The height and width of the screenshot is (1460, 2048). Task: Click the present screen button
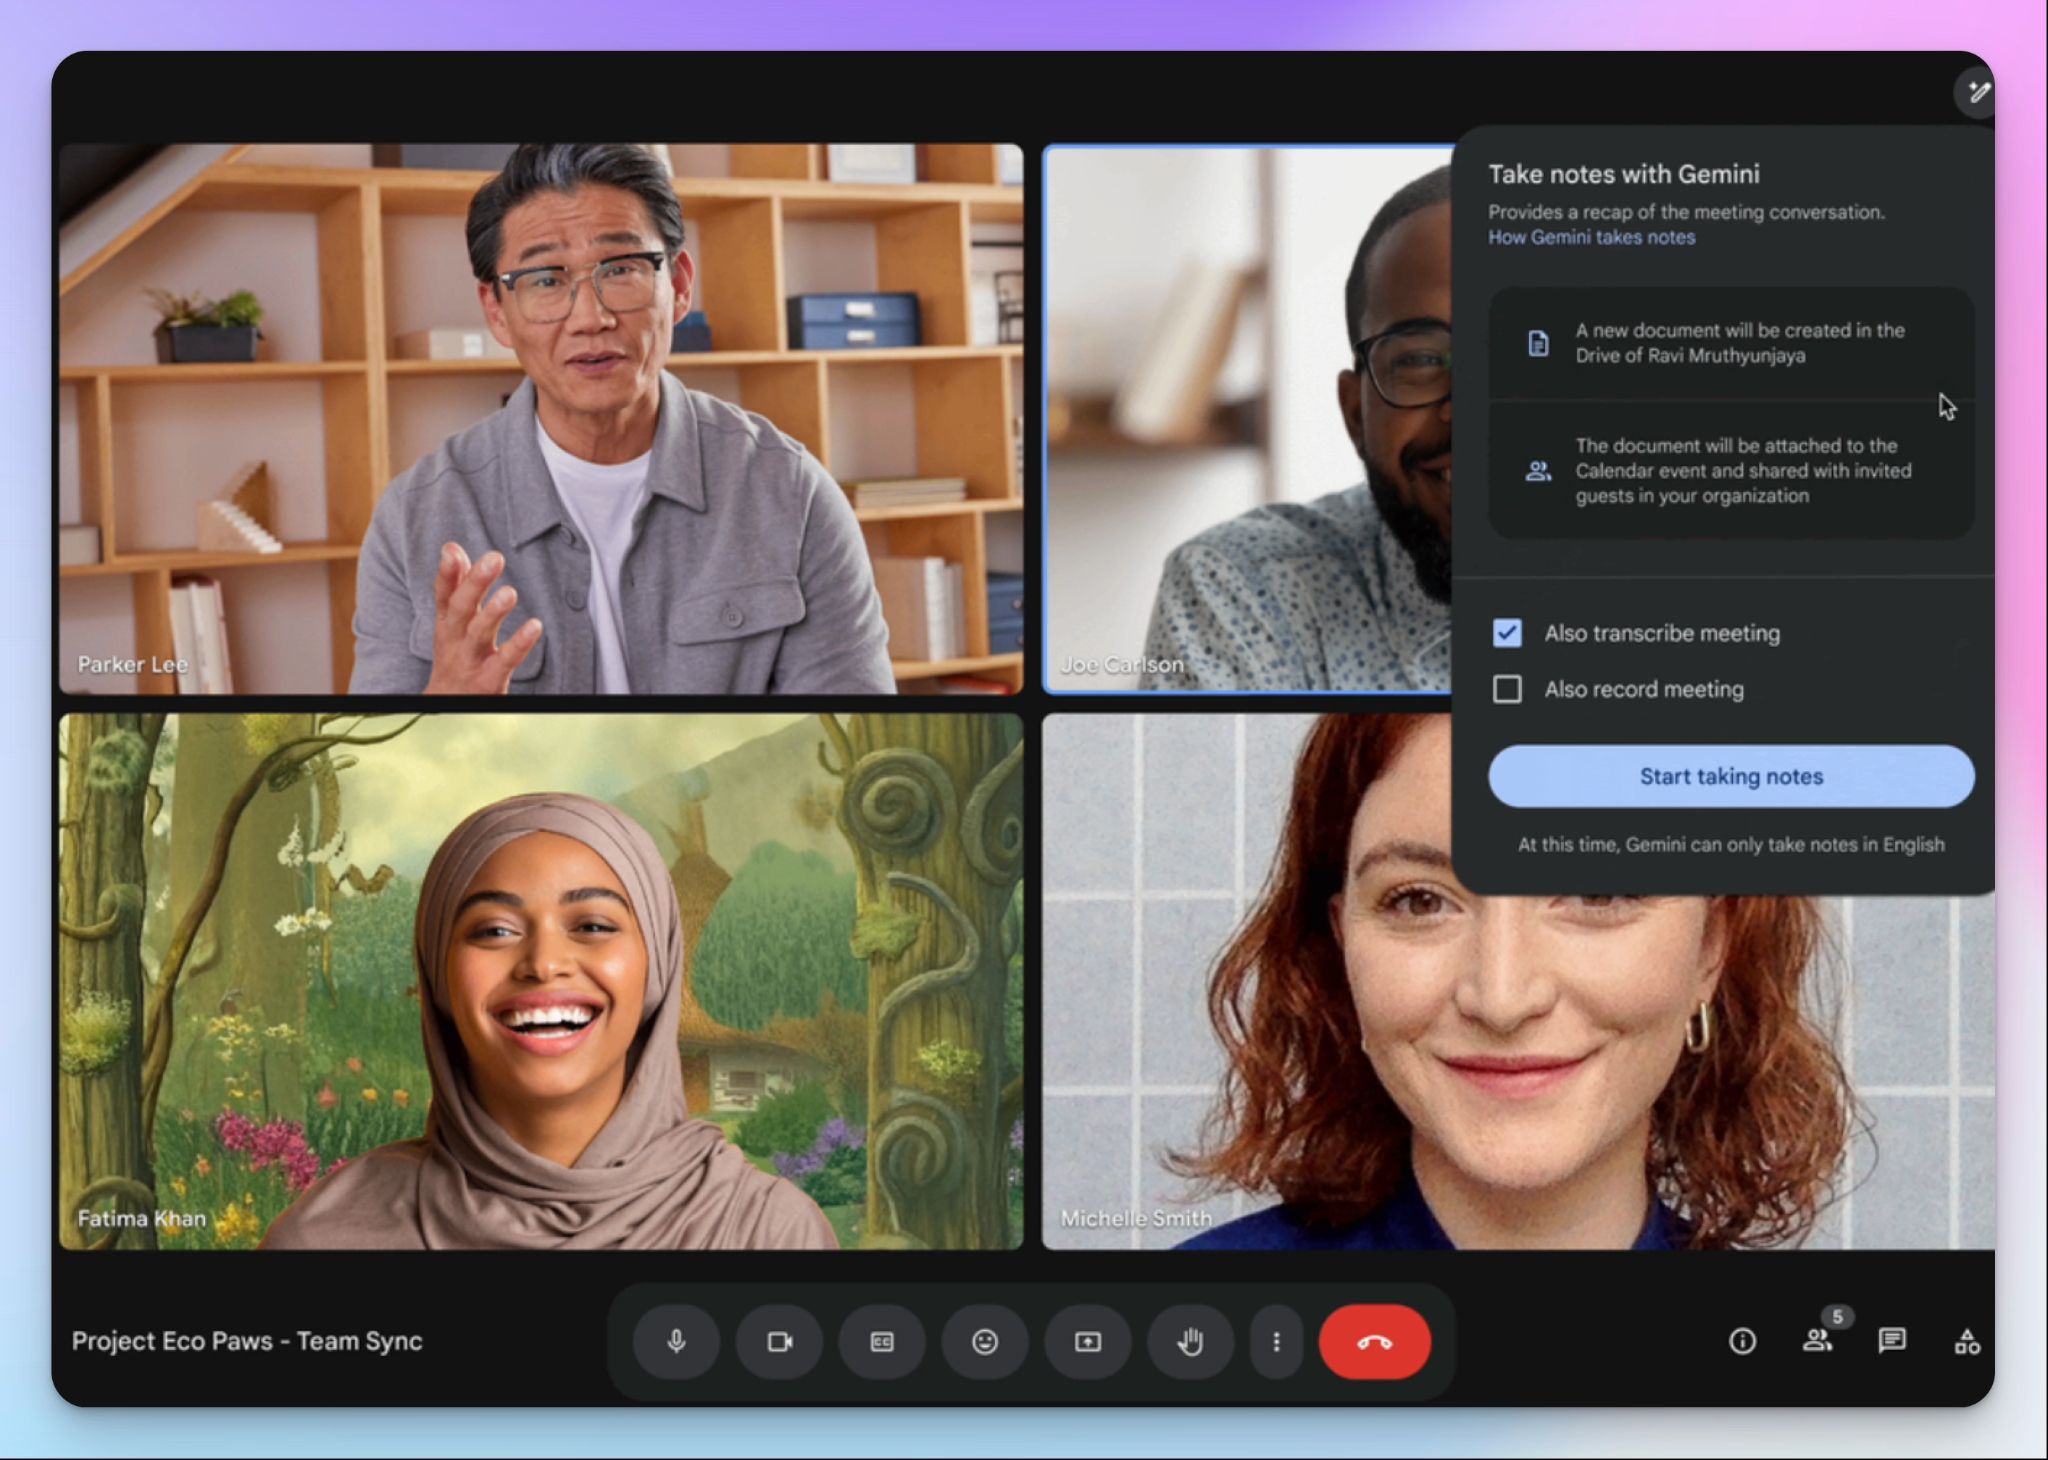1088,1341
